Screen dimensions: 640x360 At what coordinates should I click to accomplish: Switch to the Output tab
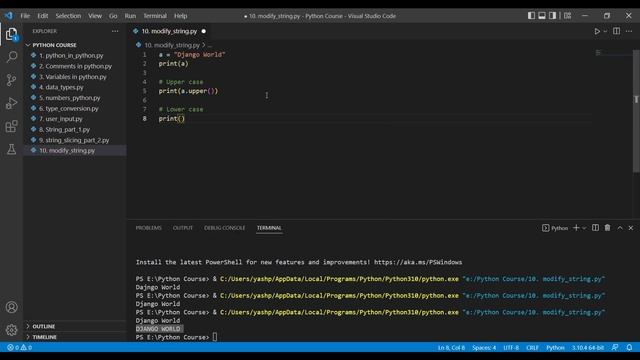point(182,228)
